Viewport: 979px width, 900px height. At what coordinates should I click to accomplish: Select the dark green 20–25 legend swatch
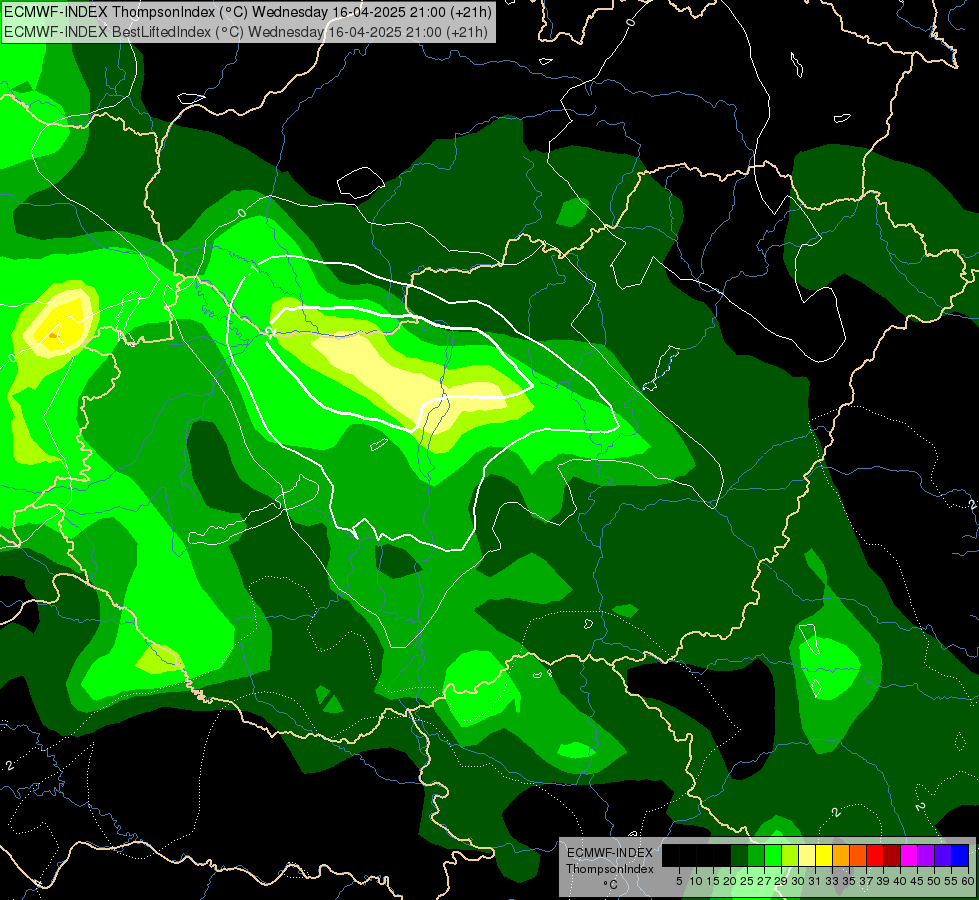pyautogui.click(x=739, y=856)
